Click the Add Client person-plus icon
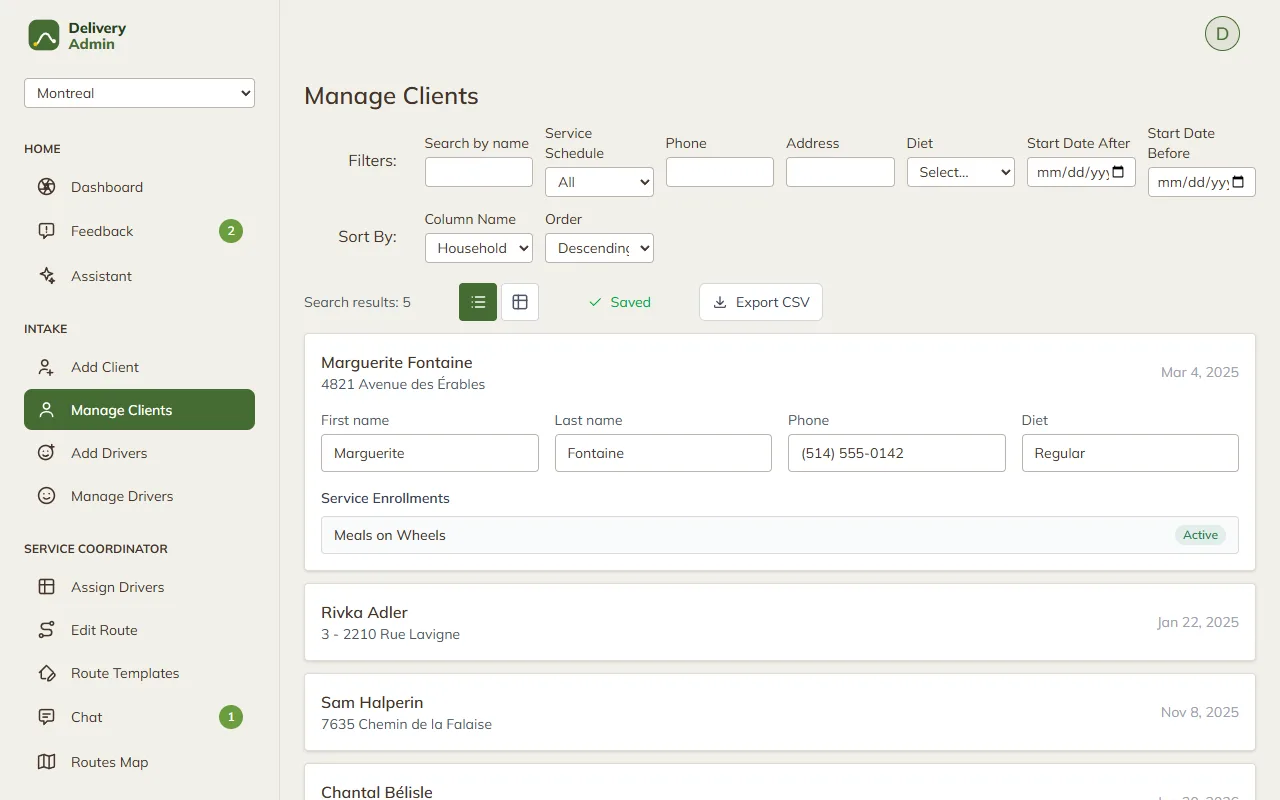The height and width of the screenshot is (800, 1280). tap(46, 367)
